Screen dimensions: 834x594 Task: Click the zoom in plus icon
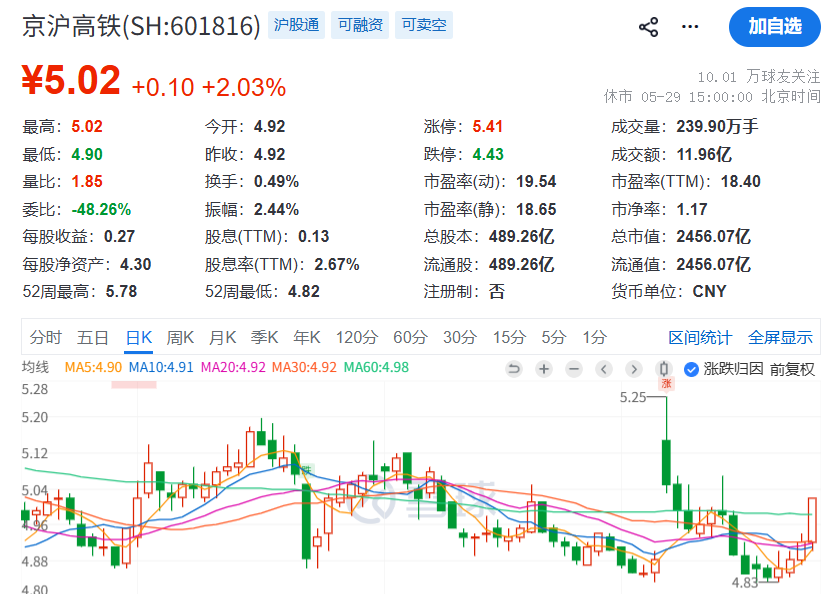544,369
